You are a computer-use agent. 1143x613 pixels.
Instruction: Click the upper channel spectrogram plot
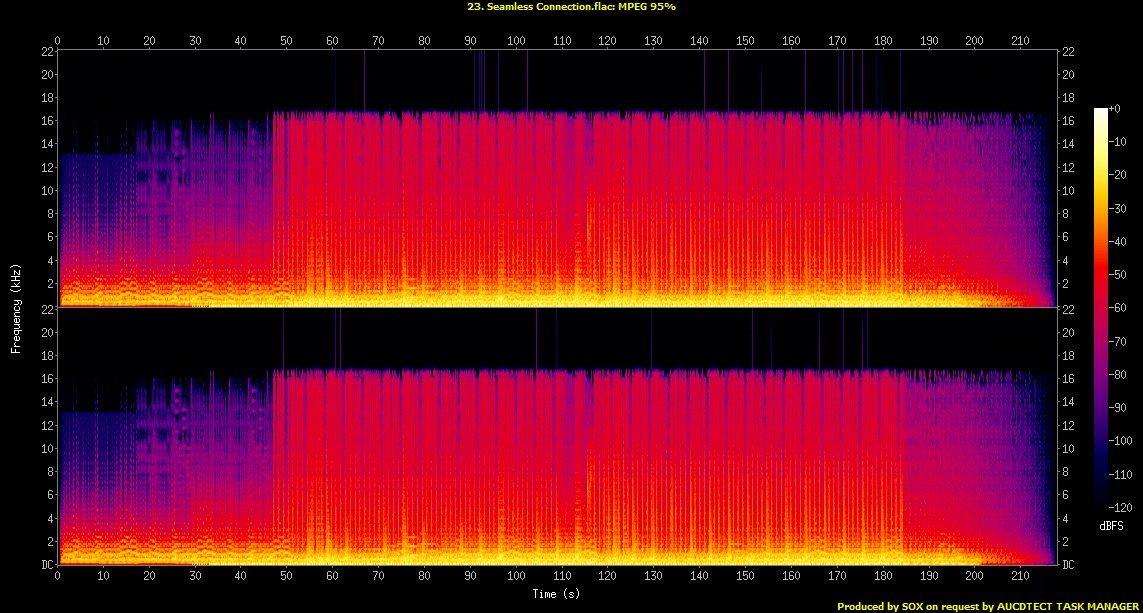[557, 178]
